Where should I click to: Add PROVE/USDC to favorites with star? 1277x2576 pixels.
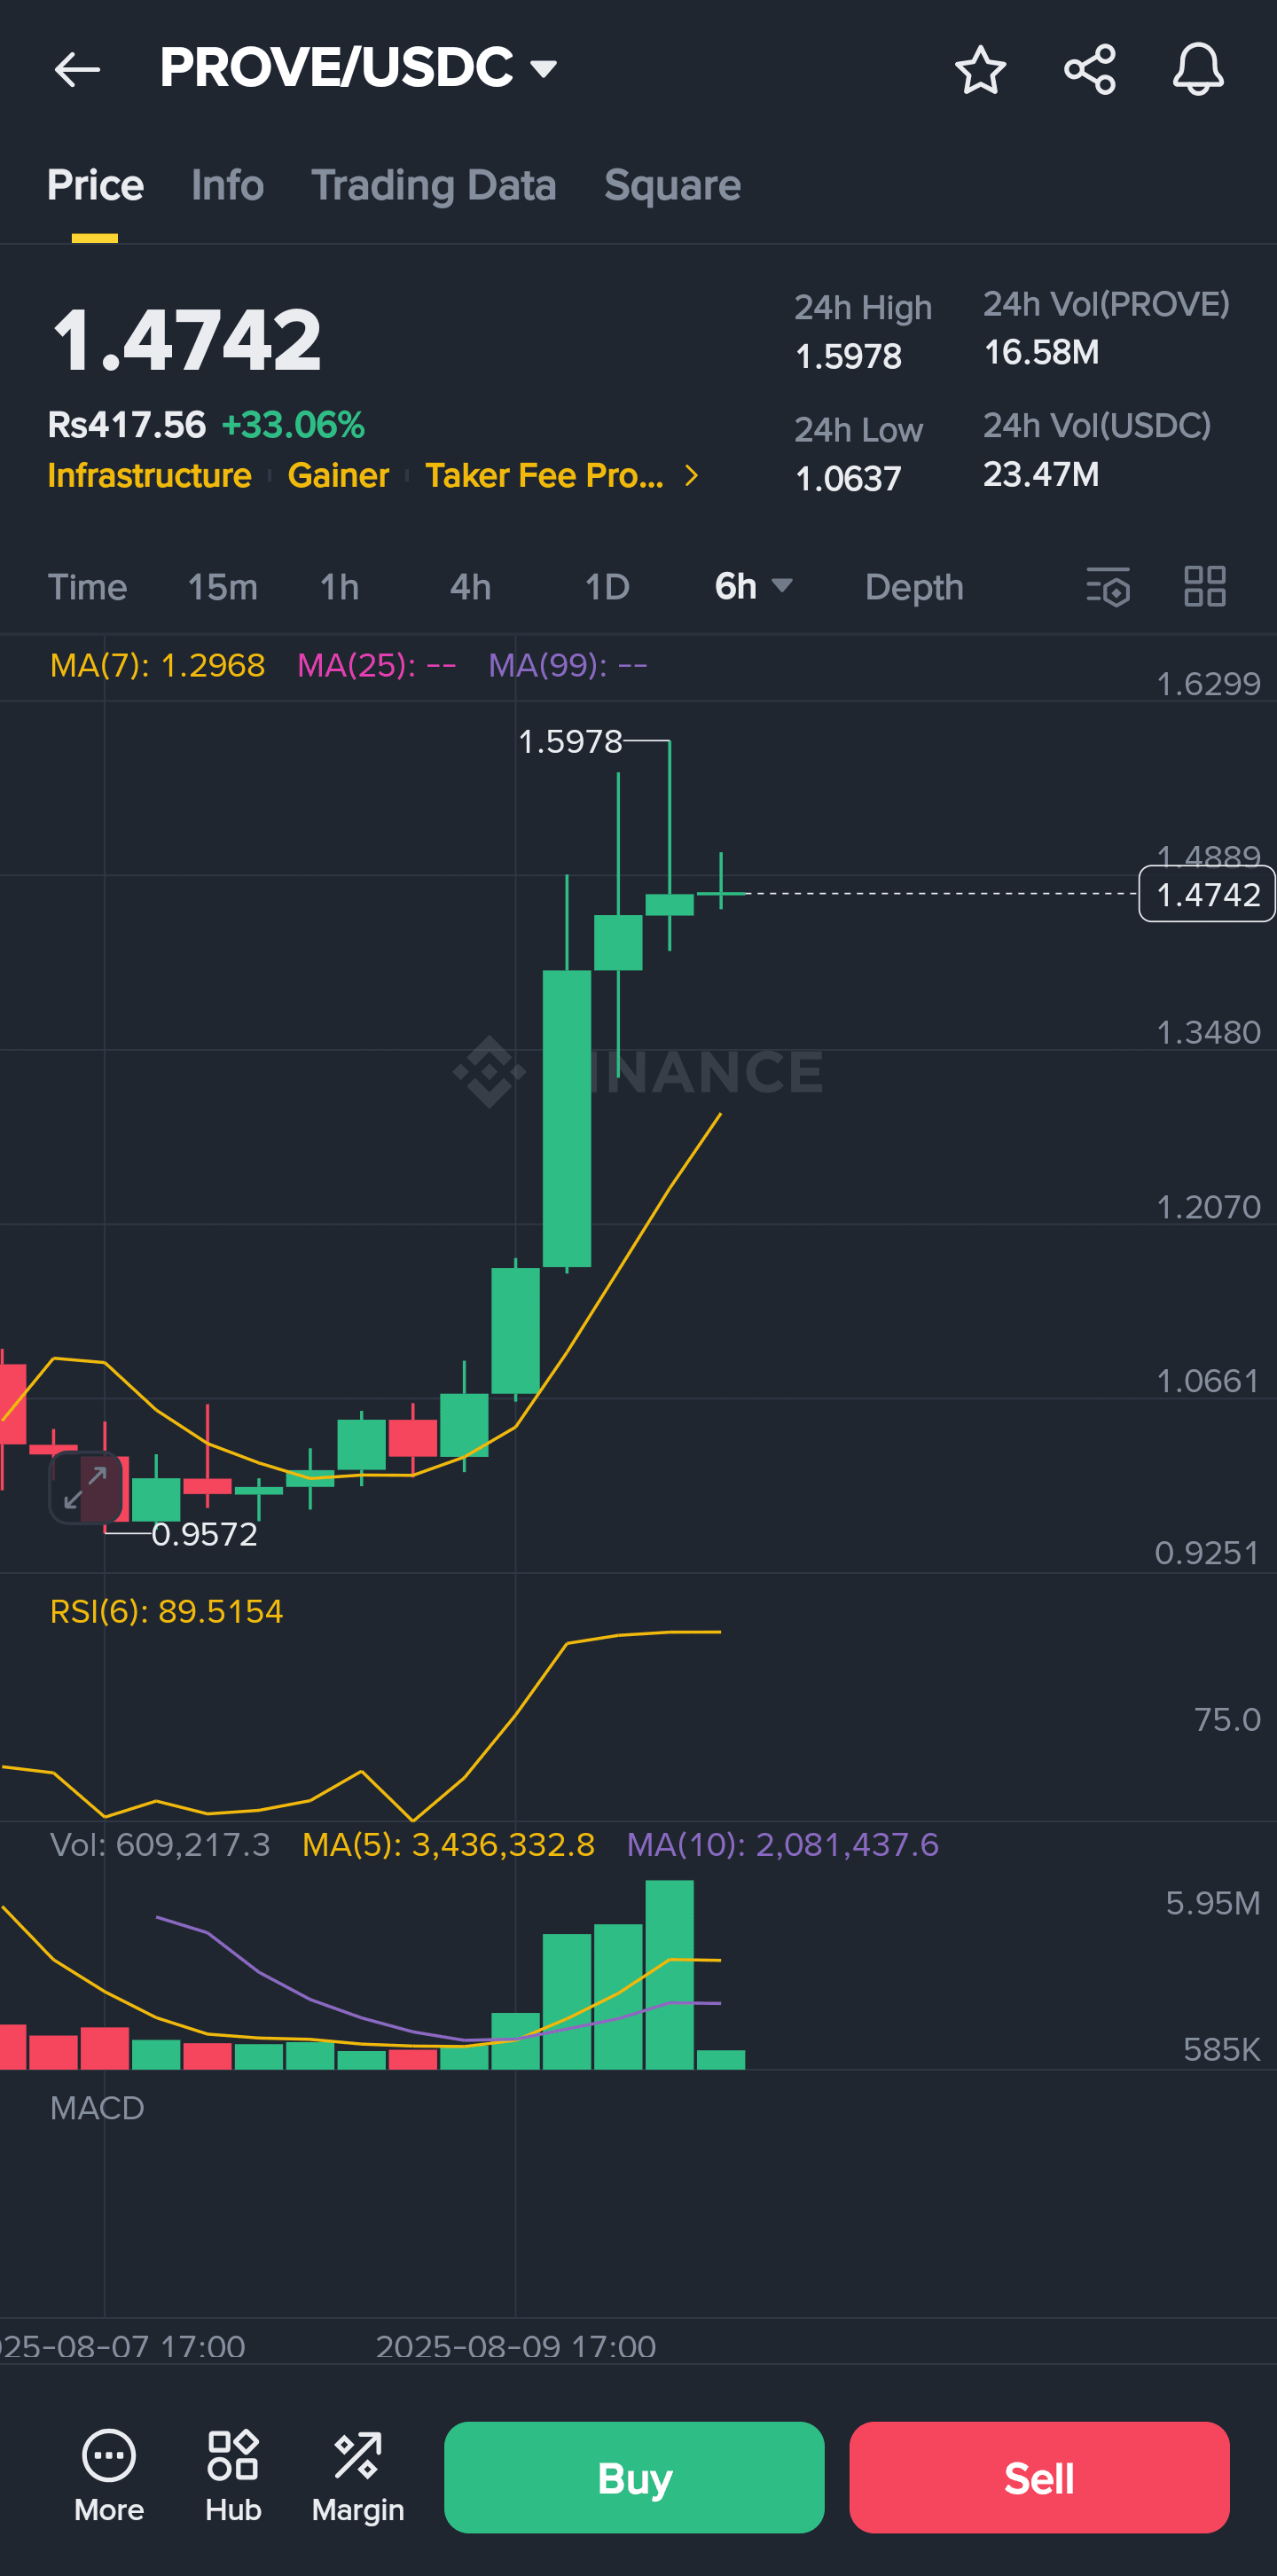(x=980, y=70)
